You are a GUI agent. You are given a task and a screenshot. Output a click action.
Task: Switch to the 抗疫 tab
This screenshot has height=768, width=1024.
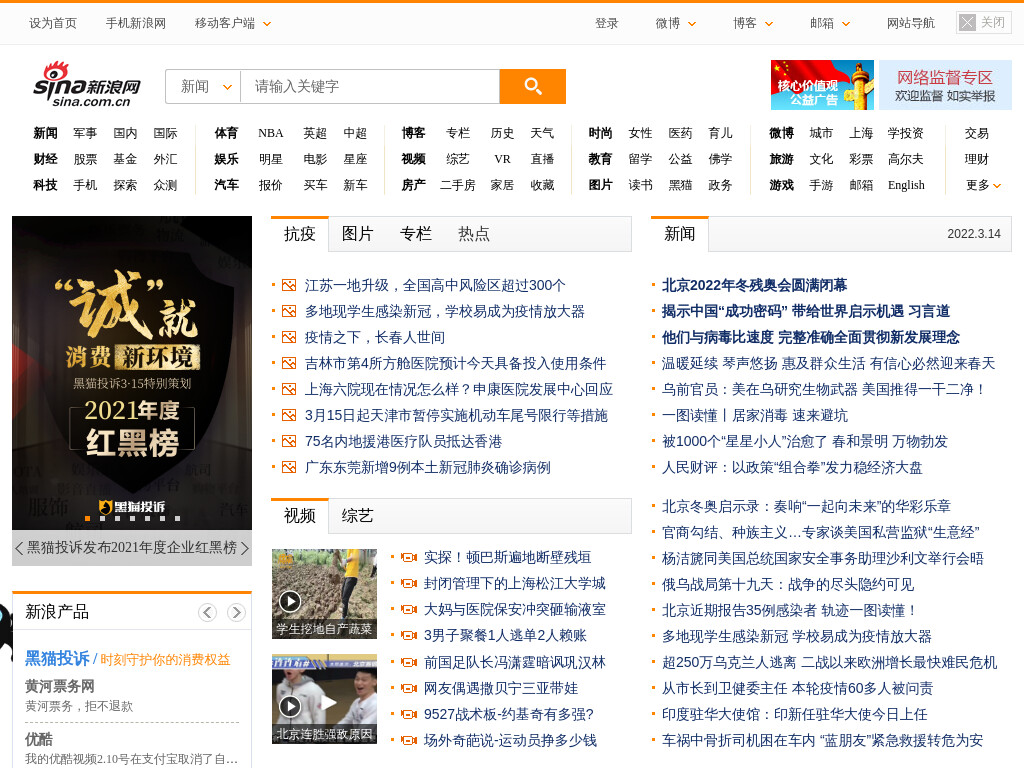(300, 234)
